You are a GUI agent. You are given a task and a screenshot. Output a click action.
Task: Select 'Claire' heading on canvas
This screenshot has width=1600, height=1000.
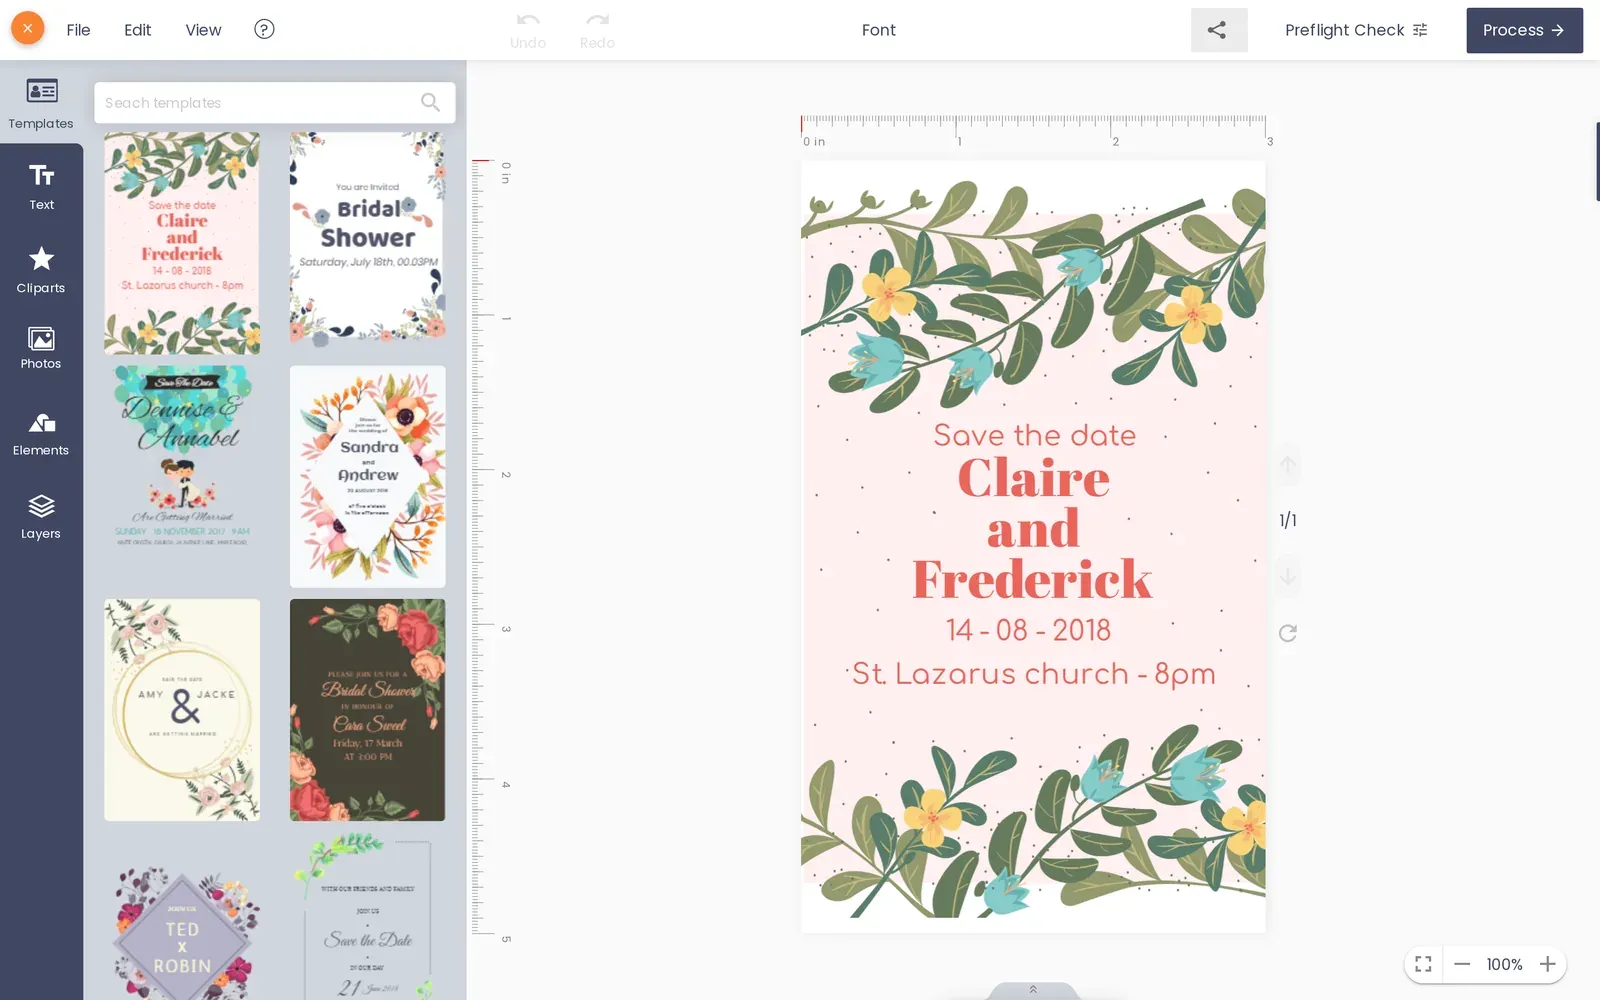coord(1034,478)
